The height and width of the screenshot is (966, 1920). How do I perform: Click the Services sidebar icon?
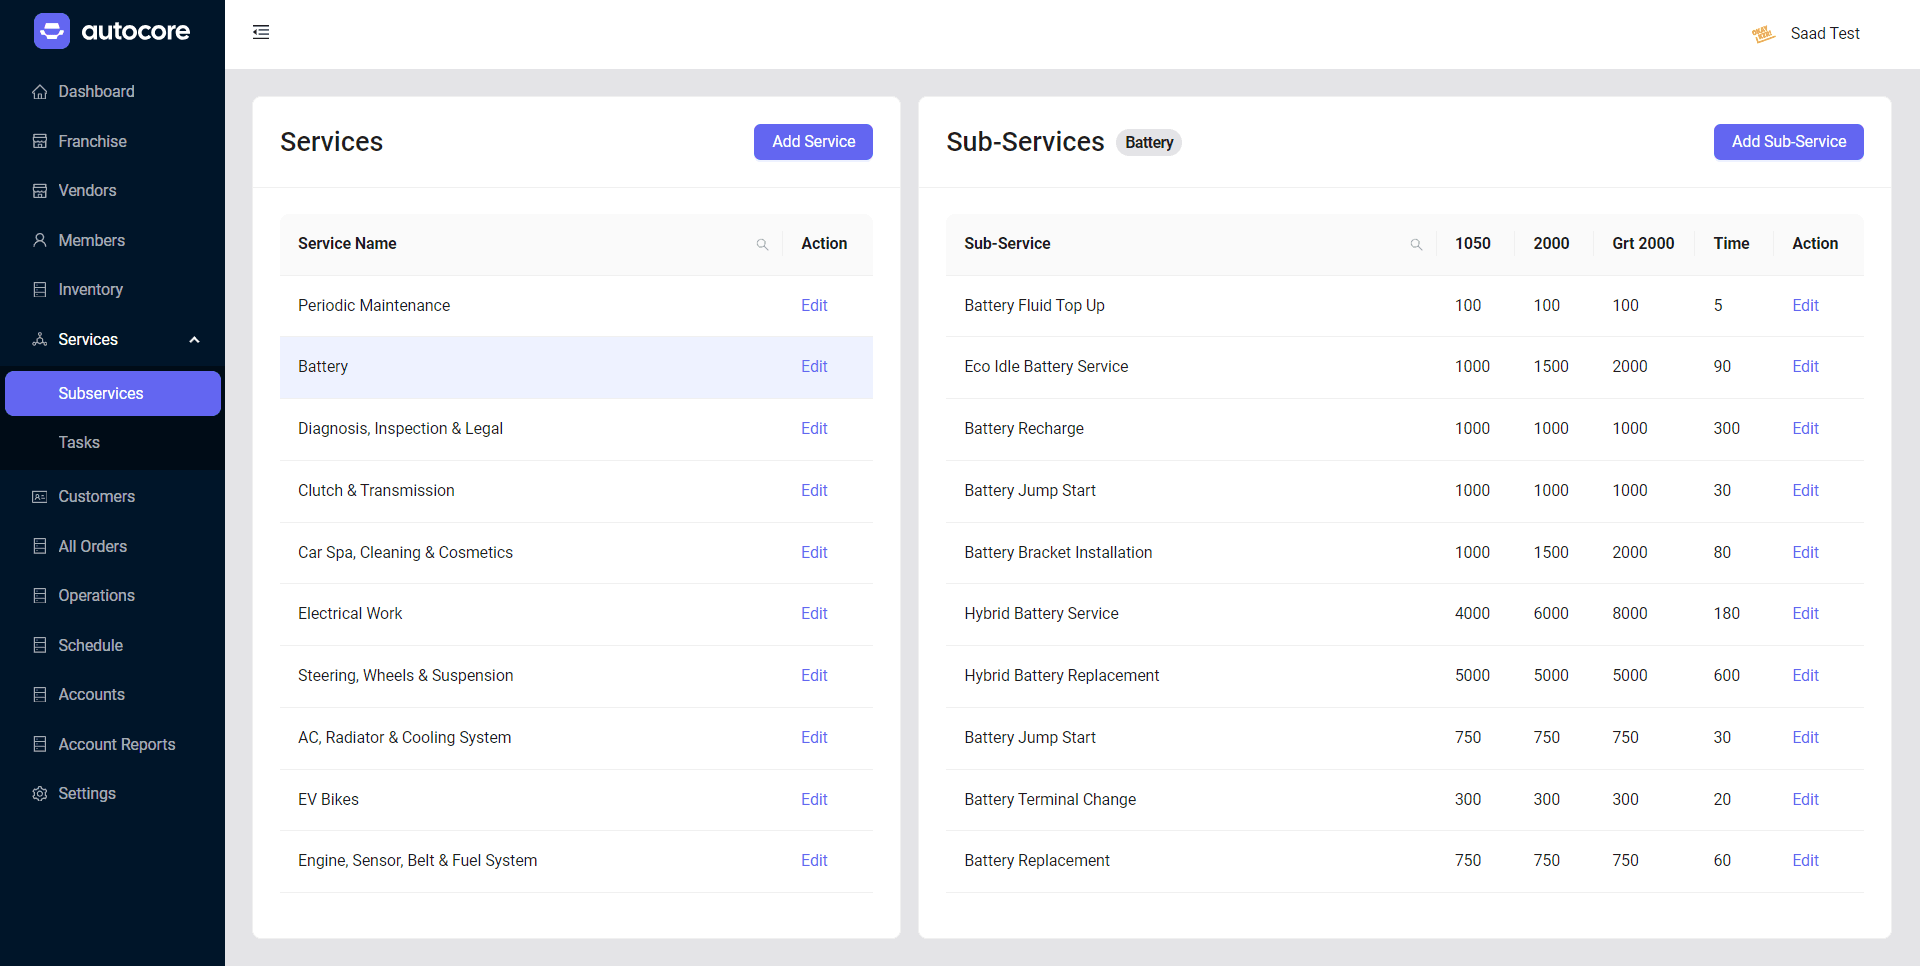(x=40, y=339)
